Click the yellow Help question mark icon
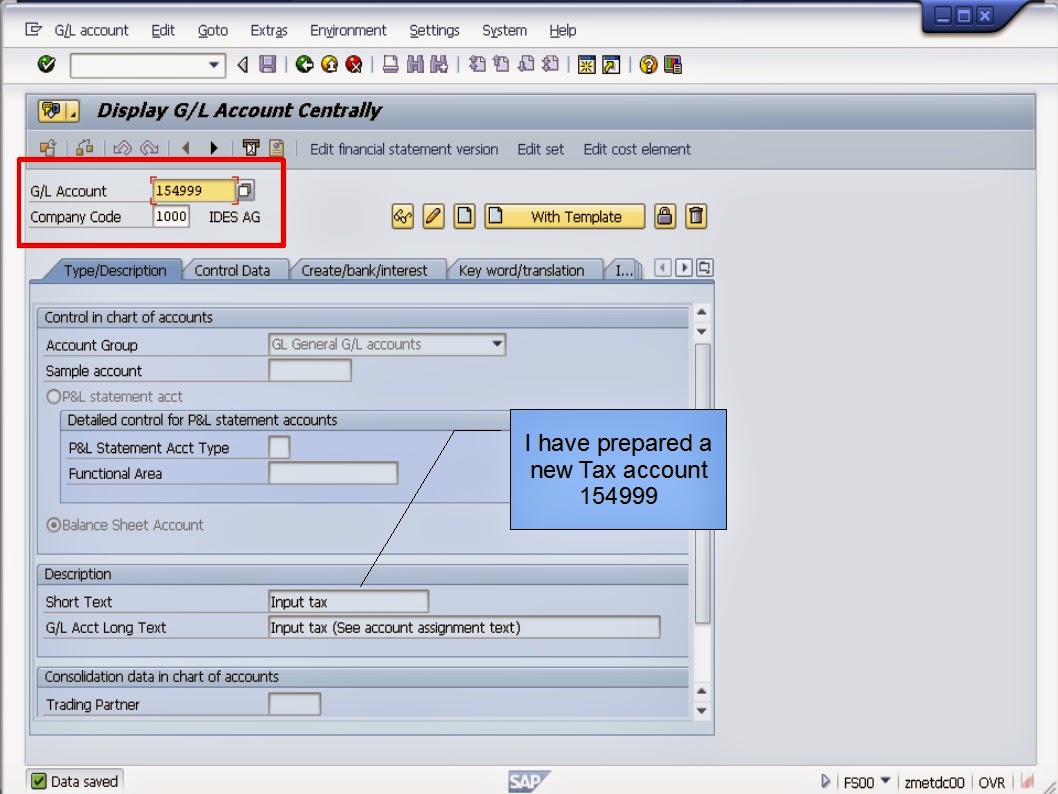This screenshot has height=794, width=1058. point(648,65)
